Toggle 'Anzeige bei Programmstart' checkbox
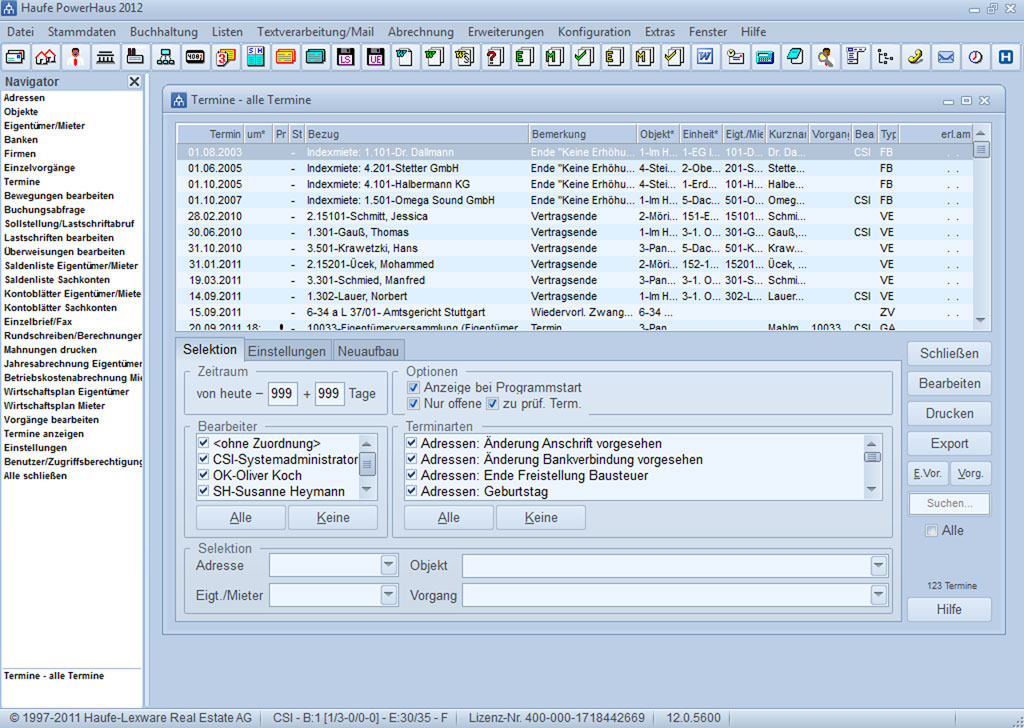The width and height of the screenshot is (1024, 728). tap(413, 388)
